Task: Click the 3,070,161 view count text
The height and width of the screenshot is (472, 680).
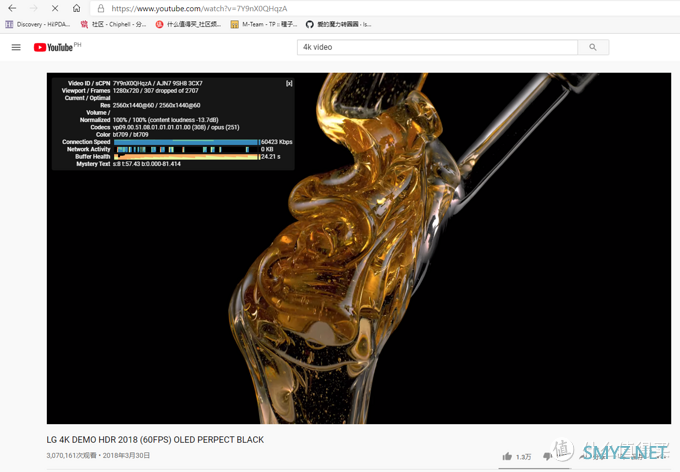Action: [71, 456]
